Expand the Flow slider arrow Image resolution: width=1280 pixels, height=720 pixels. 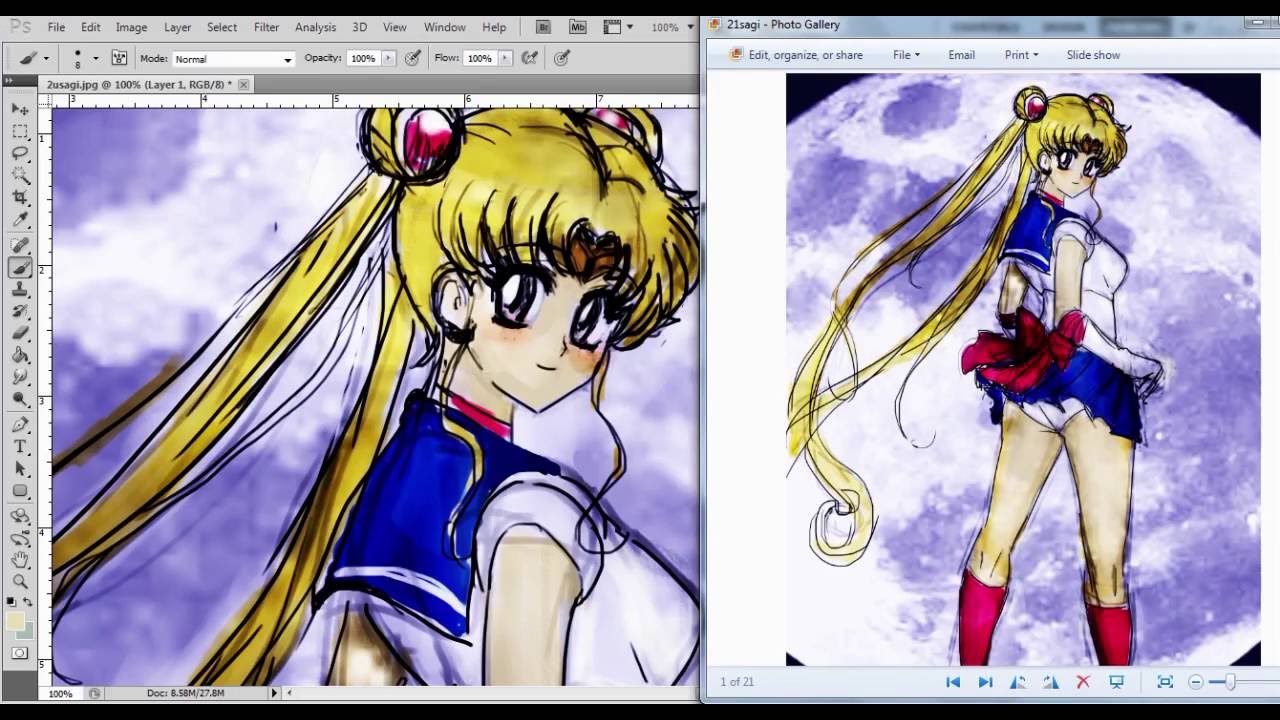[504, 58]
